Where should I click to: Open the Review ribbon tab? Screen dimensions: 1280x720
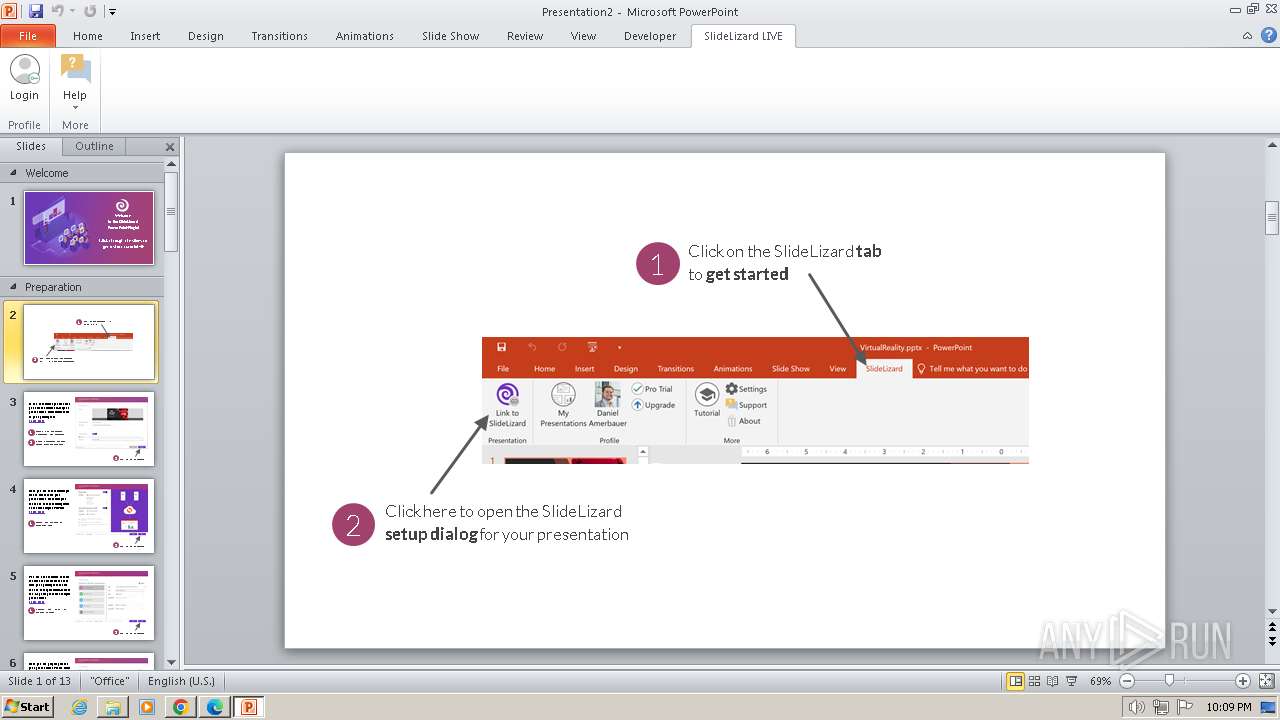[525, 36]
